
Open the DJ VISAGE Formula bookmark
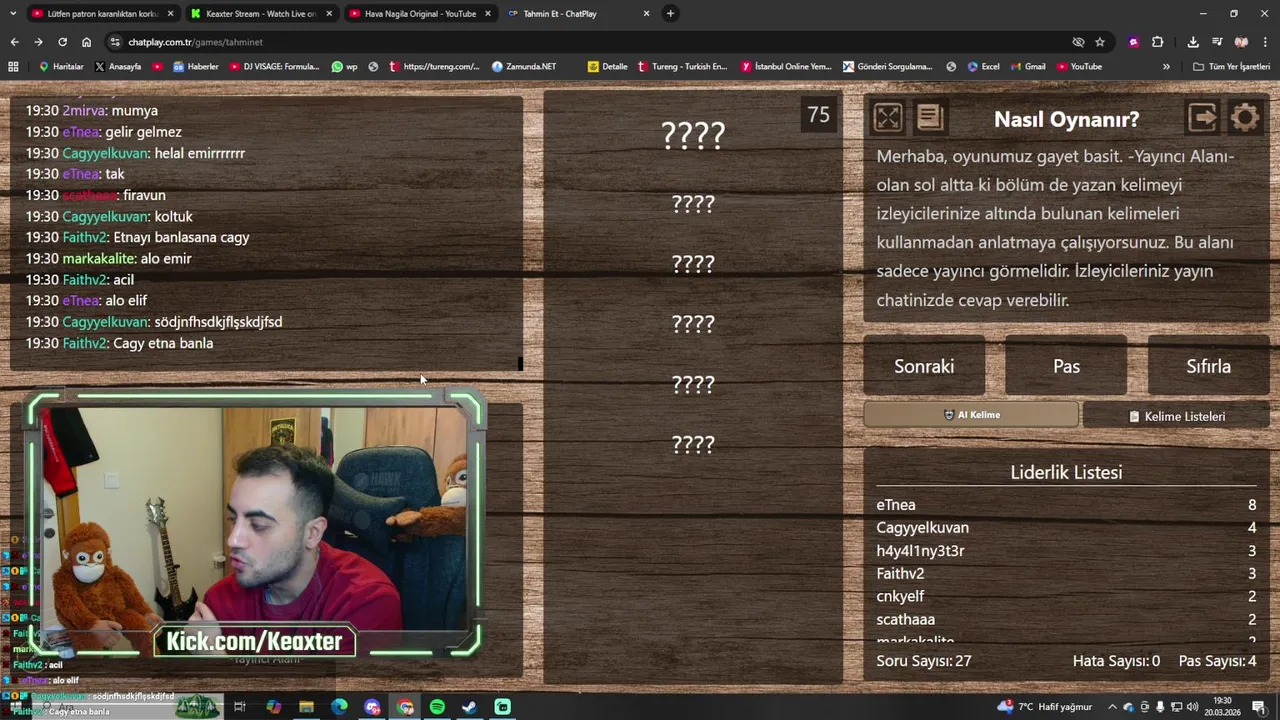tap(274, 67)
